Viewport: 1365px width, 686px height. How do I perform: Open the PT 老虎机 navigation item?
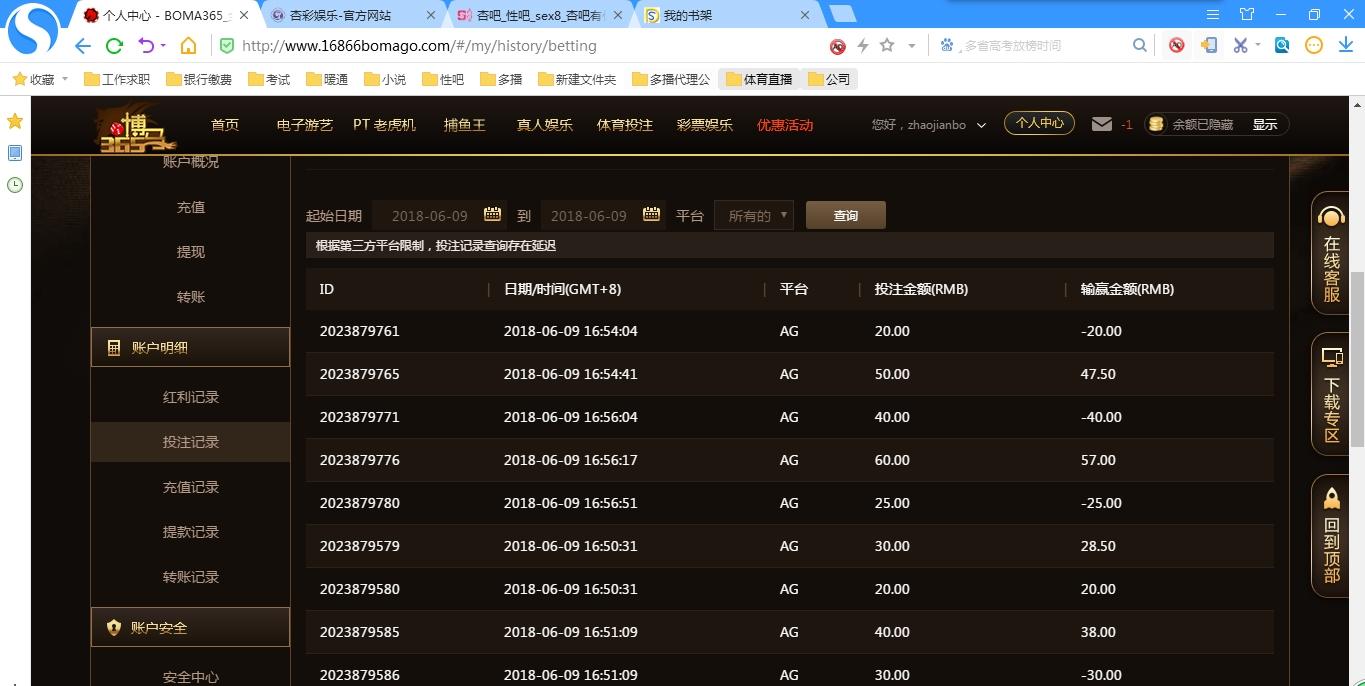tap(384, 125)
